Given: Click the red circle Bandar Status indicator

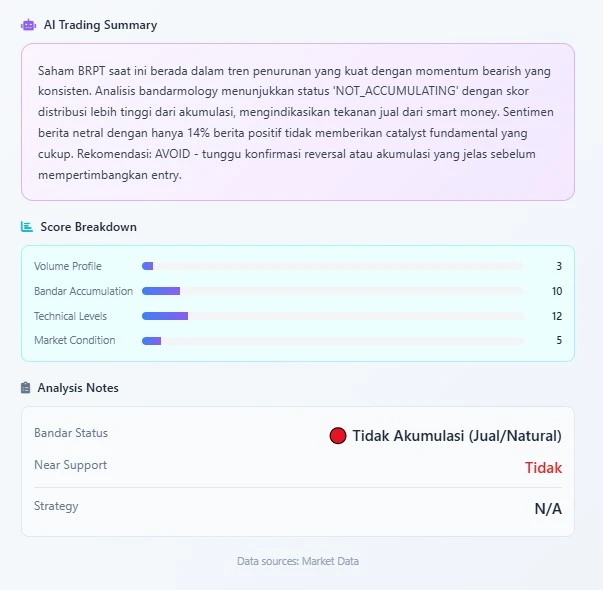Looking at the screenshot, I should [x=338, y=436].
